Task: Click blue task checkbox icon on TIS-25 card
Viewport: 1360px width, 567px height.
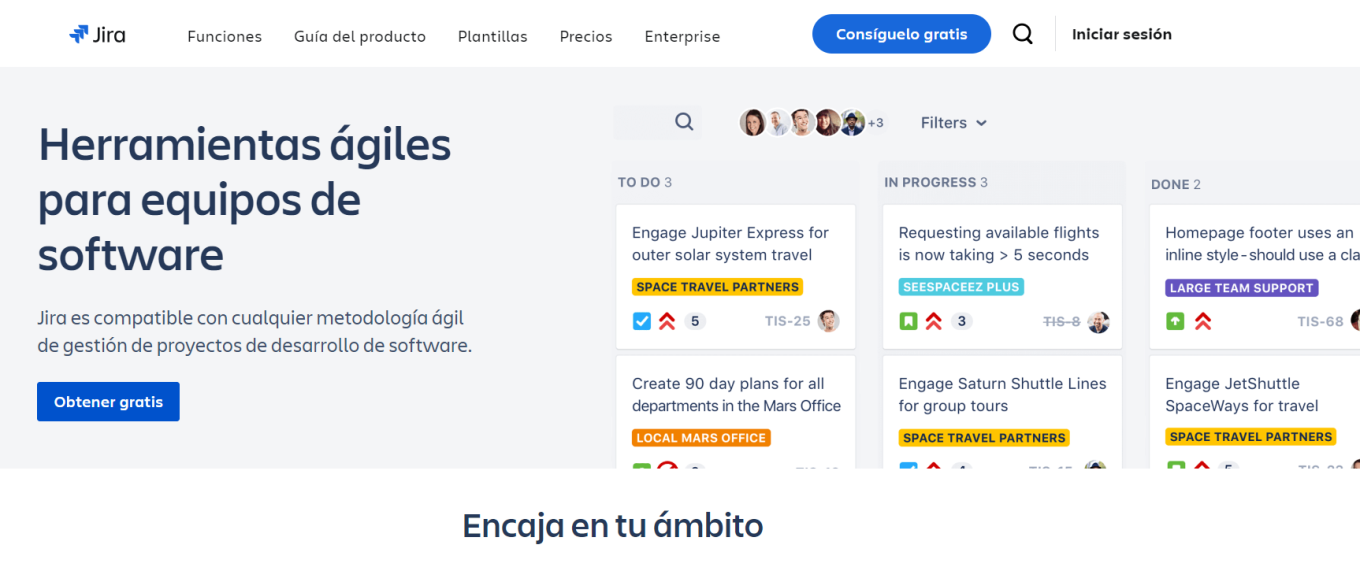Action: (x=642, y=321)
